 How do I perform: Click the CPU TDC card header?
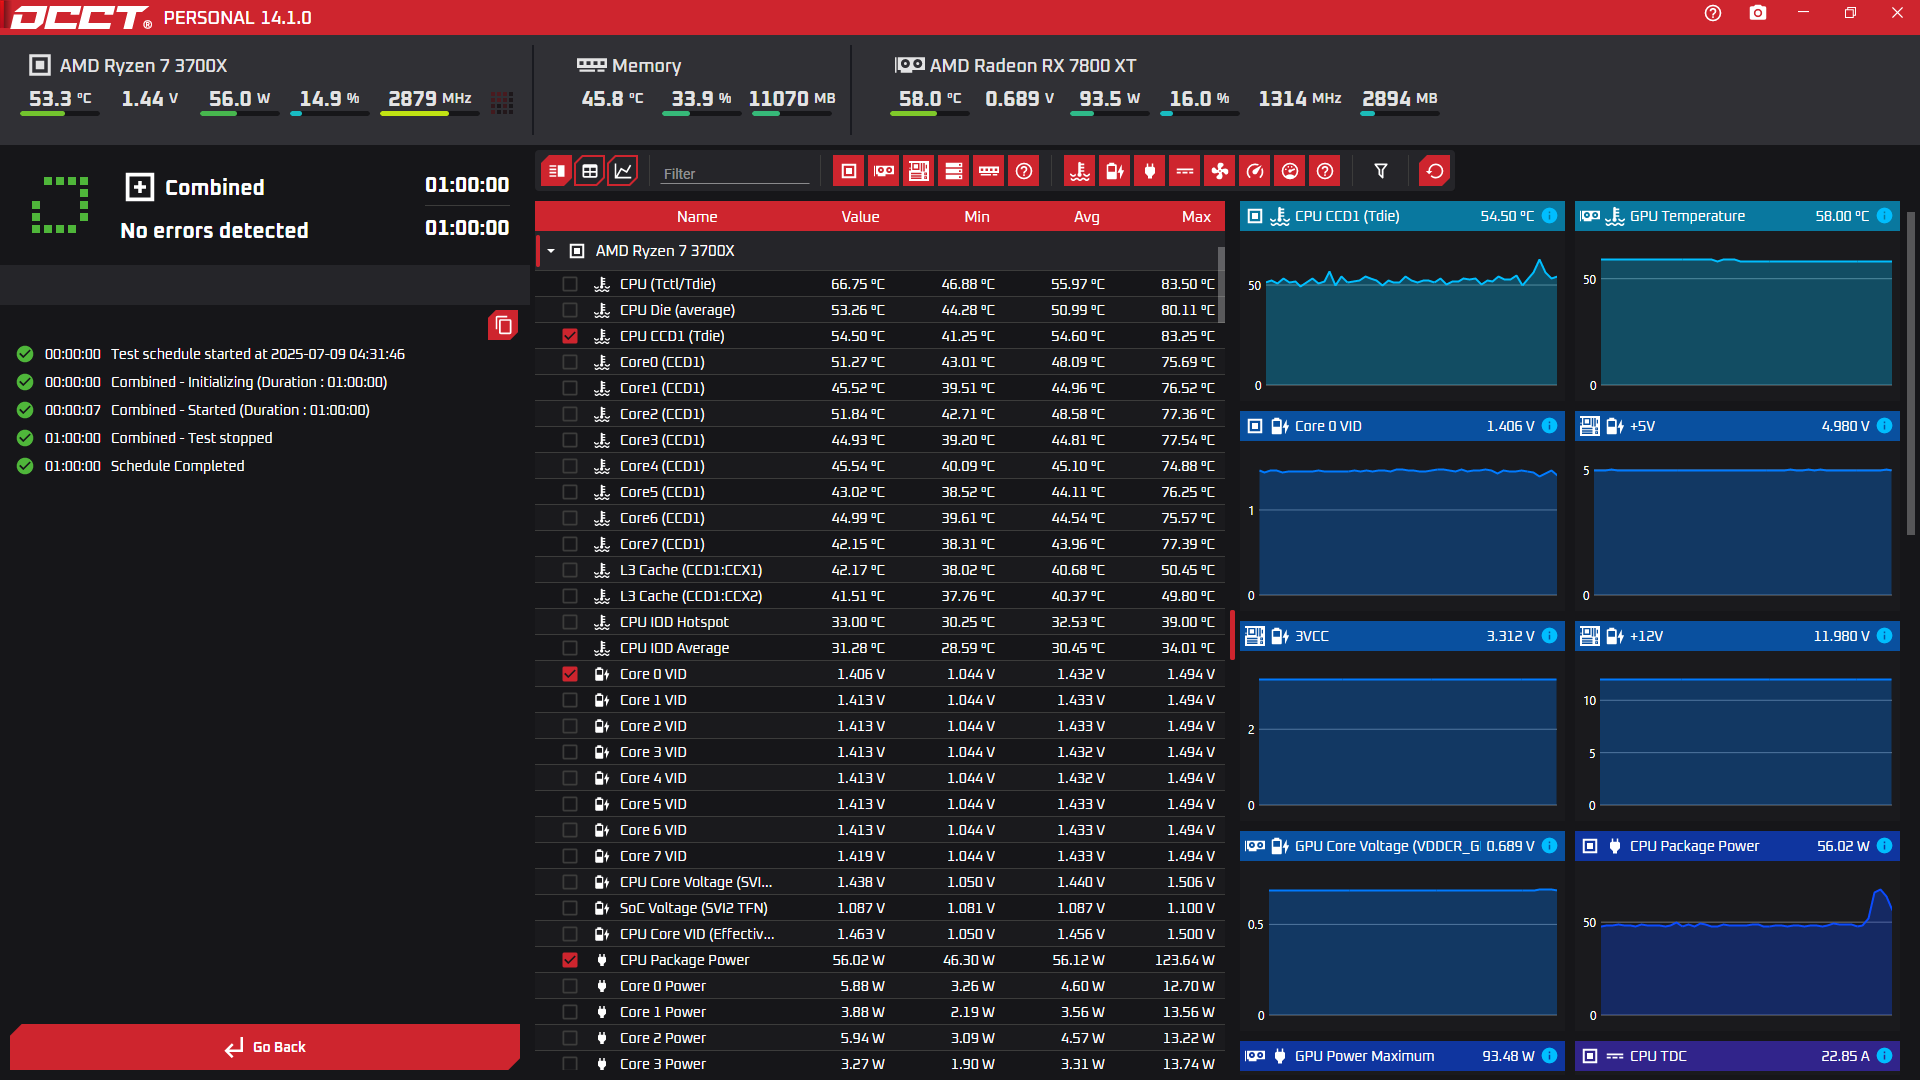tap(1737, 1056)
